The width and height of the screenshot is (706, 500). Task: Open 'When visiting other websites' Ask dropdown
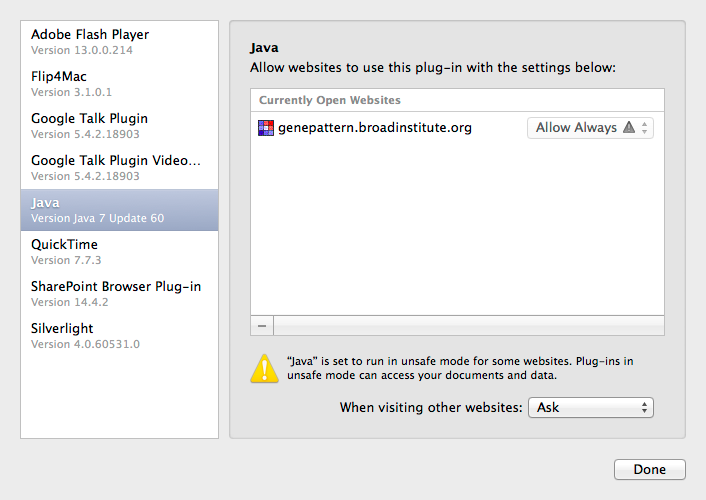click(590, 408)
